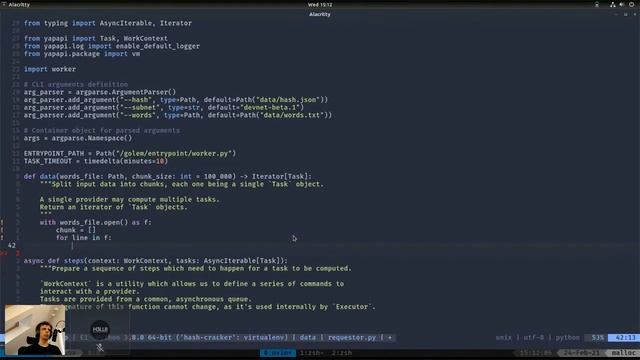Image resolution: width=640 pixels, height=360 pixels.
Task: Open the network status icon in top bar
Action: (x=612, y=4)
